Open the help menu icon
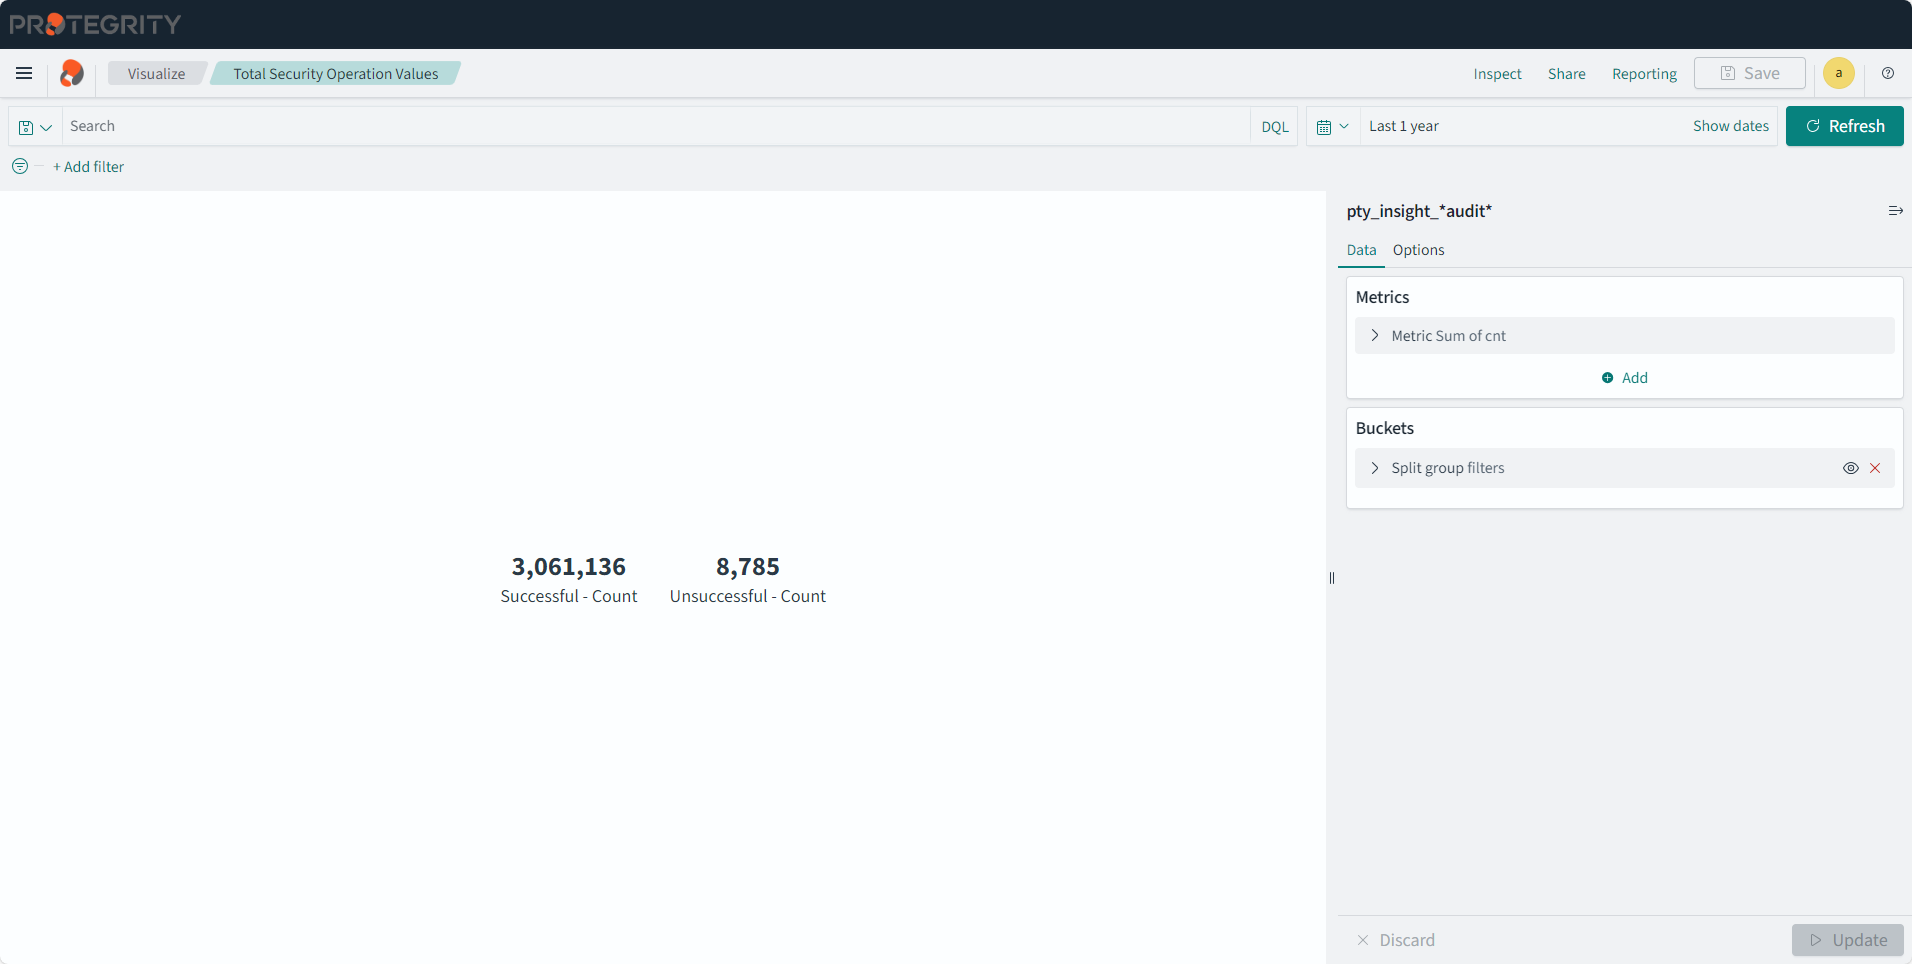The image size is (1912, 964). tap(1888, 73)
